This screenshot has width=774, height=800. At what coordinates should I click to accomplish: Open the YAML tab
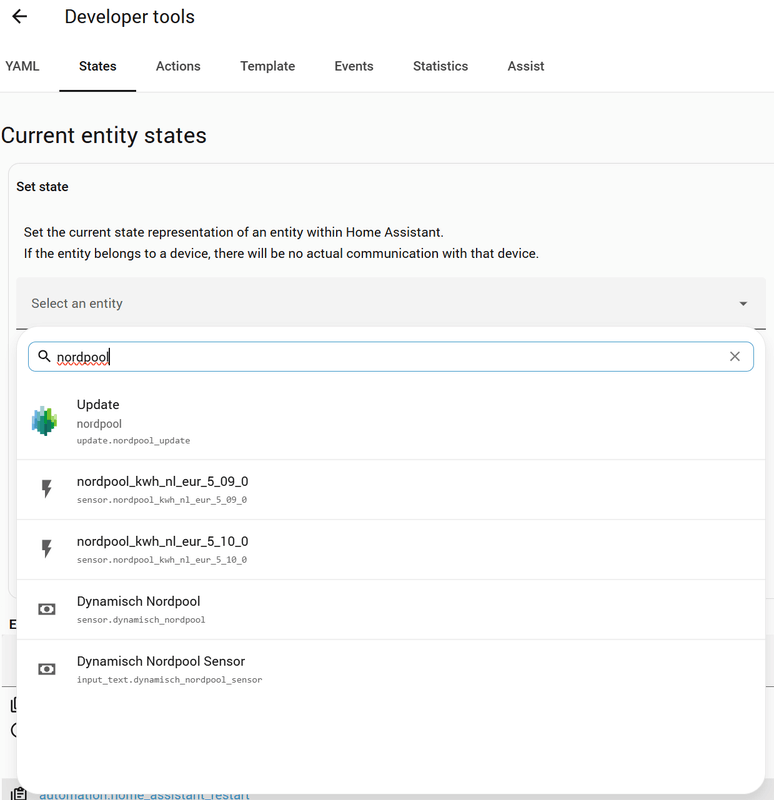pyautogui.click(x=22, y=66)
